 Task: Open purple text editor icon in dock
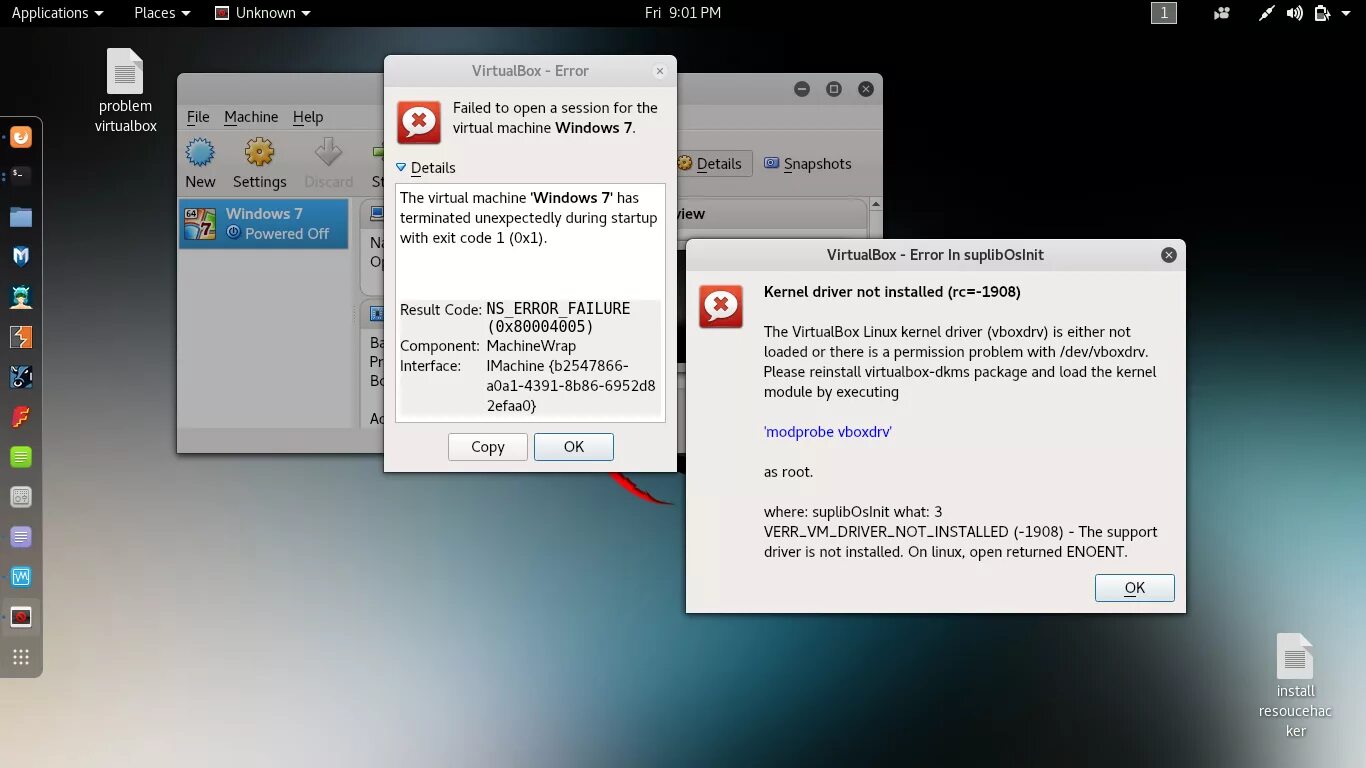[21, 537]
